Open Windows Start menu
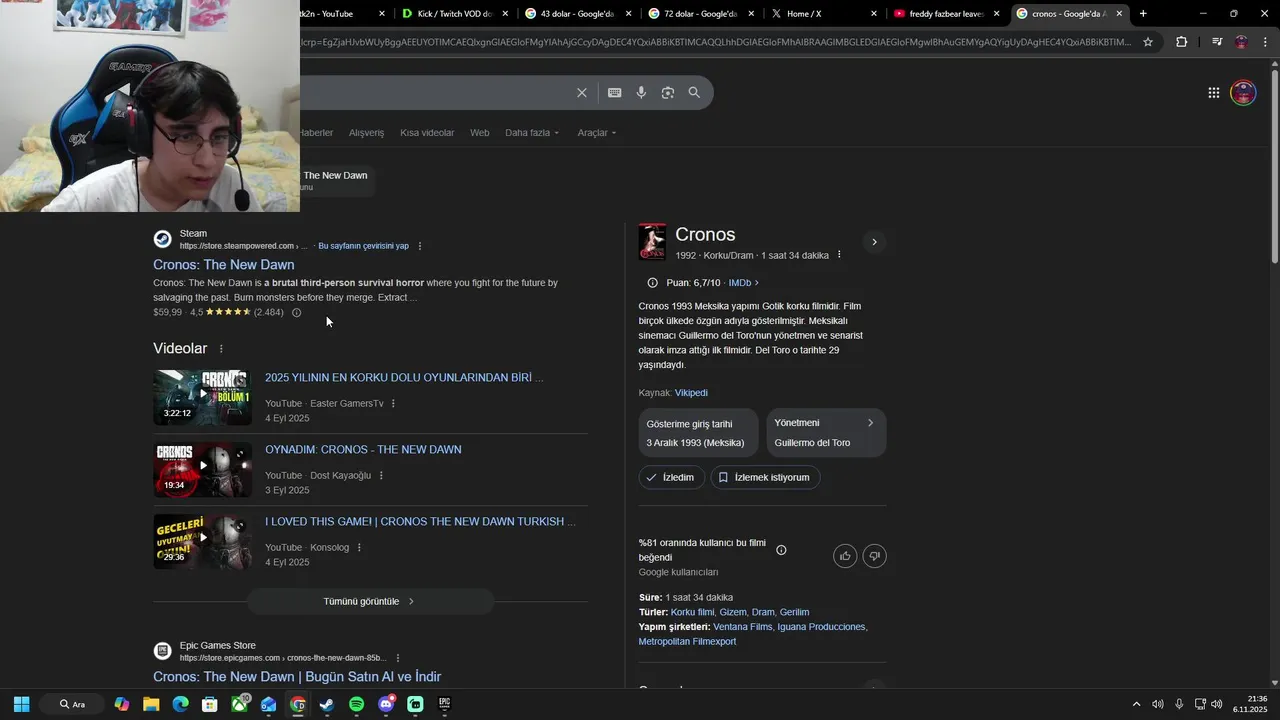The image size is (1280, 720). click(21, 704)
